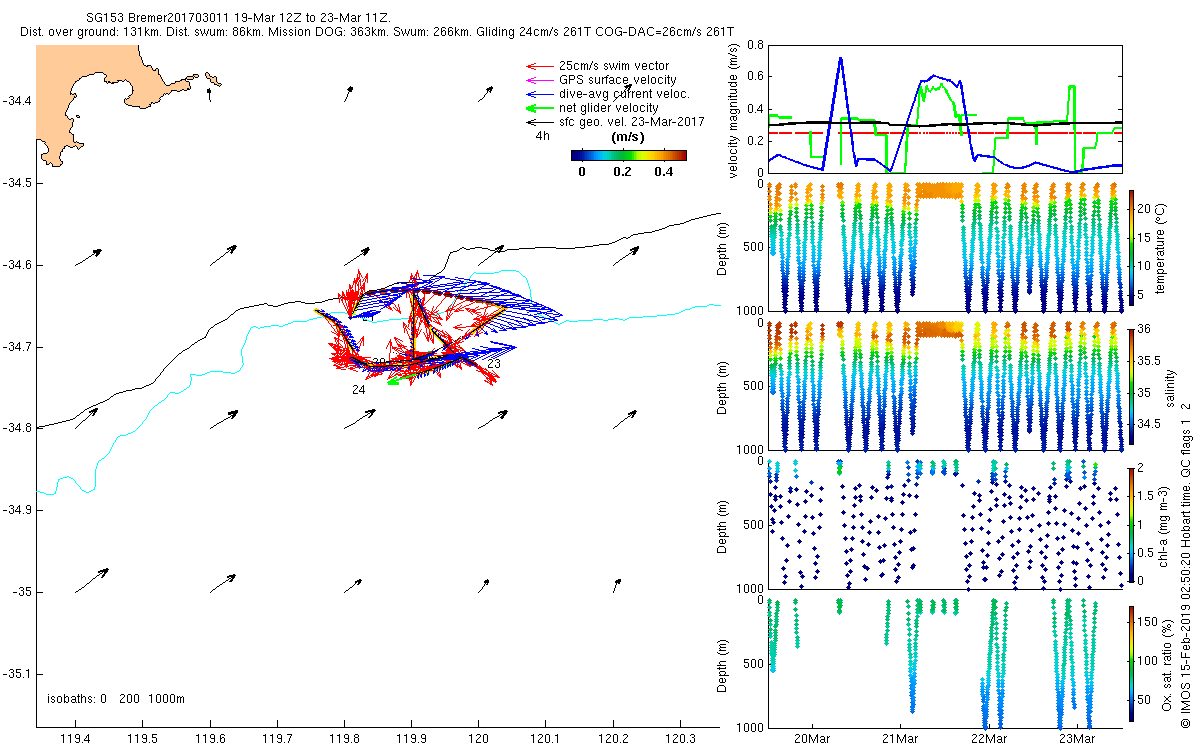The height and width of the screenshot is (750, 1200).
Task: Click the isobaths 0 200 1000m label
Action: 115,698
